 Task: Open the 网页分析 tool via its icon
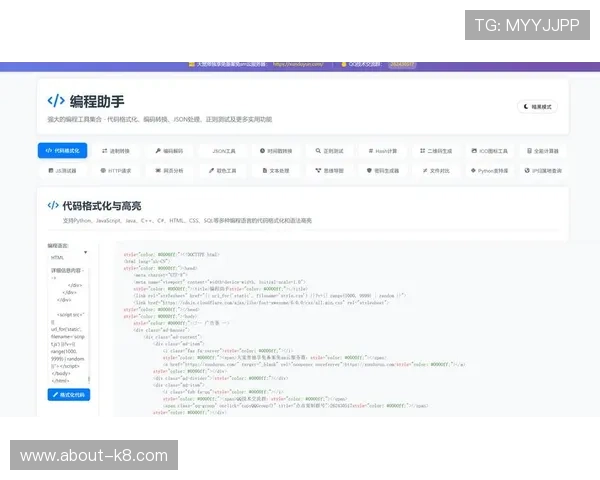point(169,171)
